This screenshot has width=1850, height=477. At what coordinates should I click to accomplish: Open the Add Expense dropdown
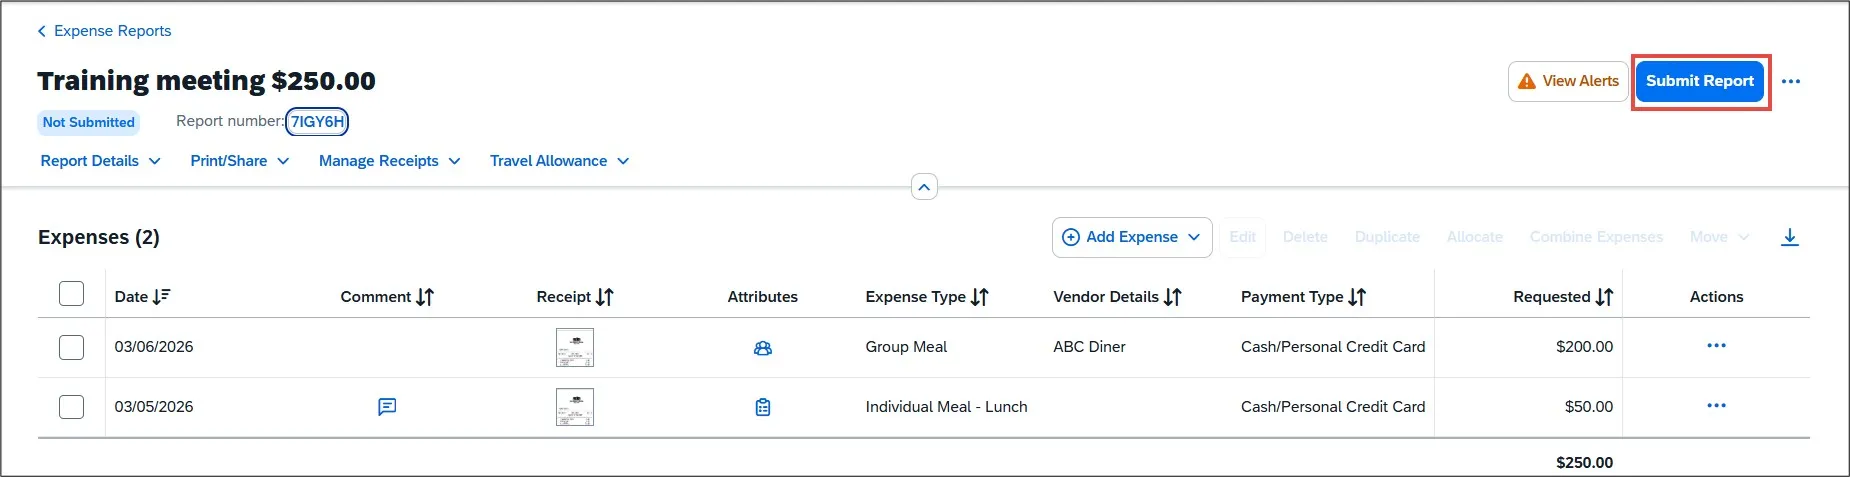1132,237
